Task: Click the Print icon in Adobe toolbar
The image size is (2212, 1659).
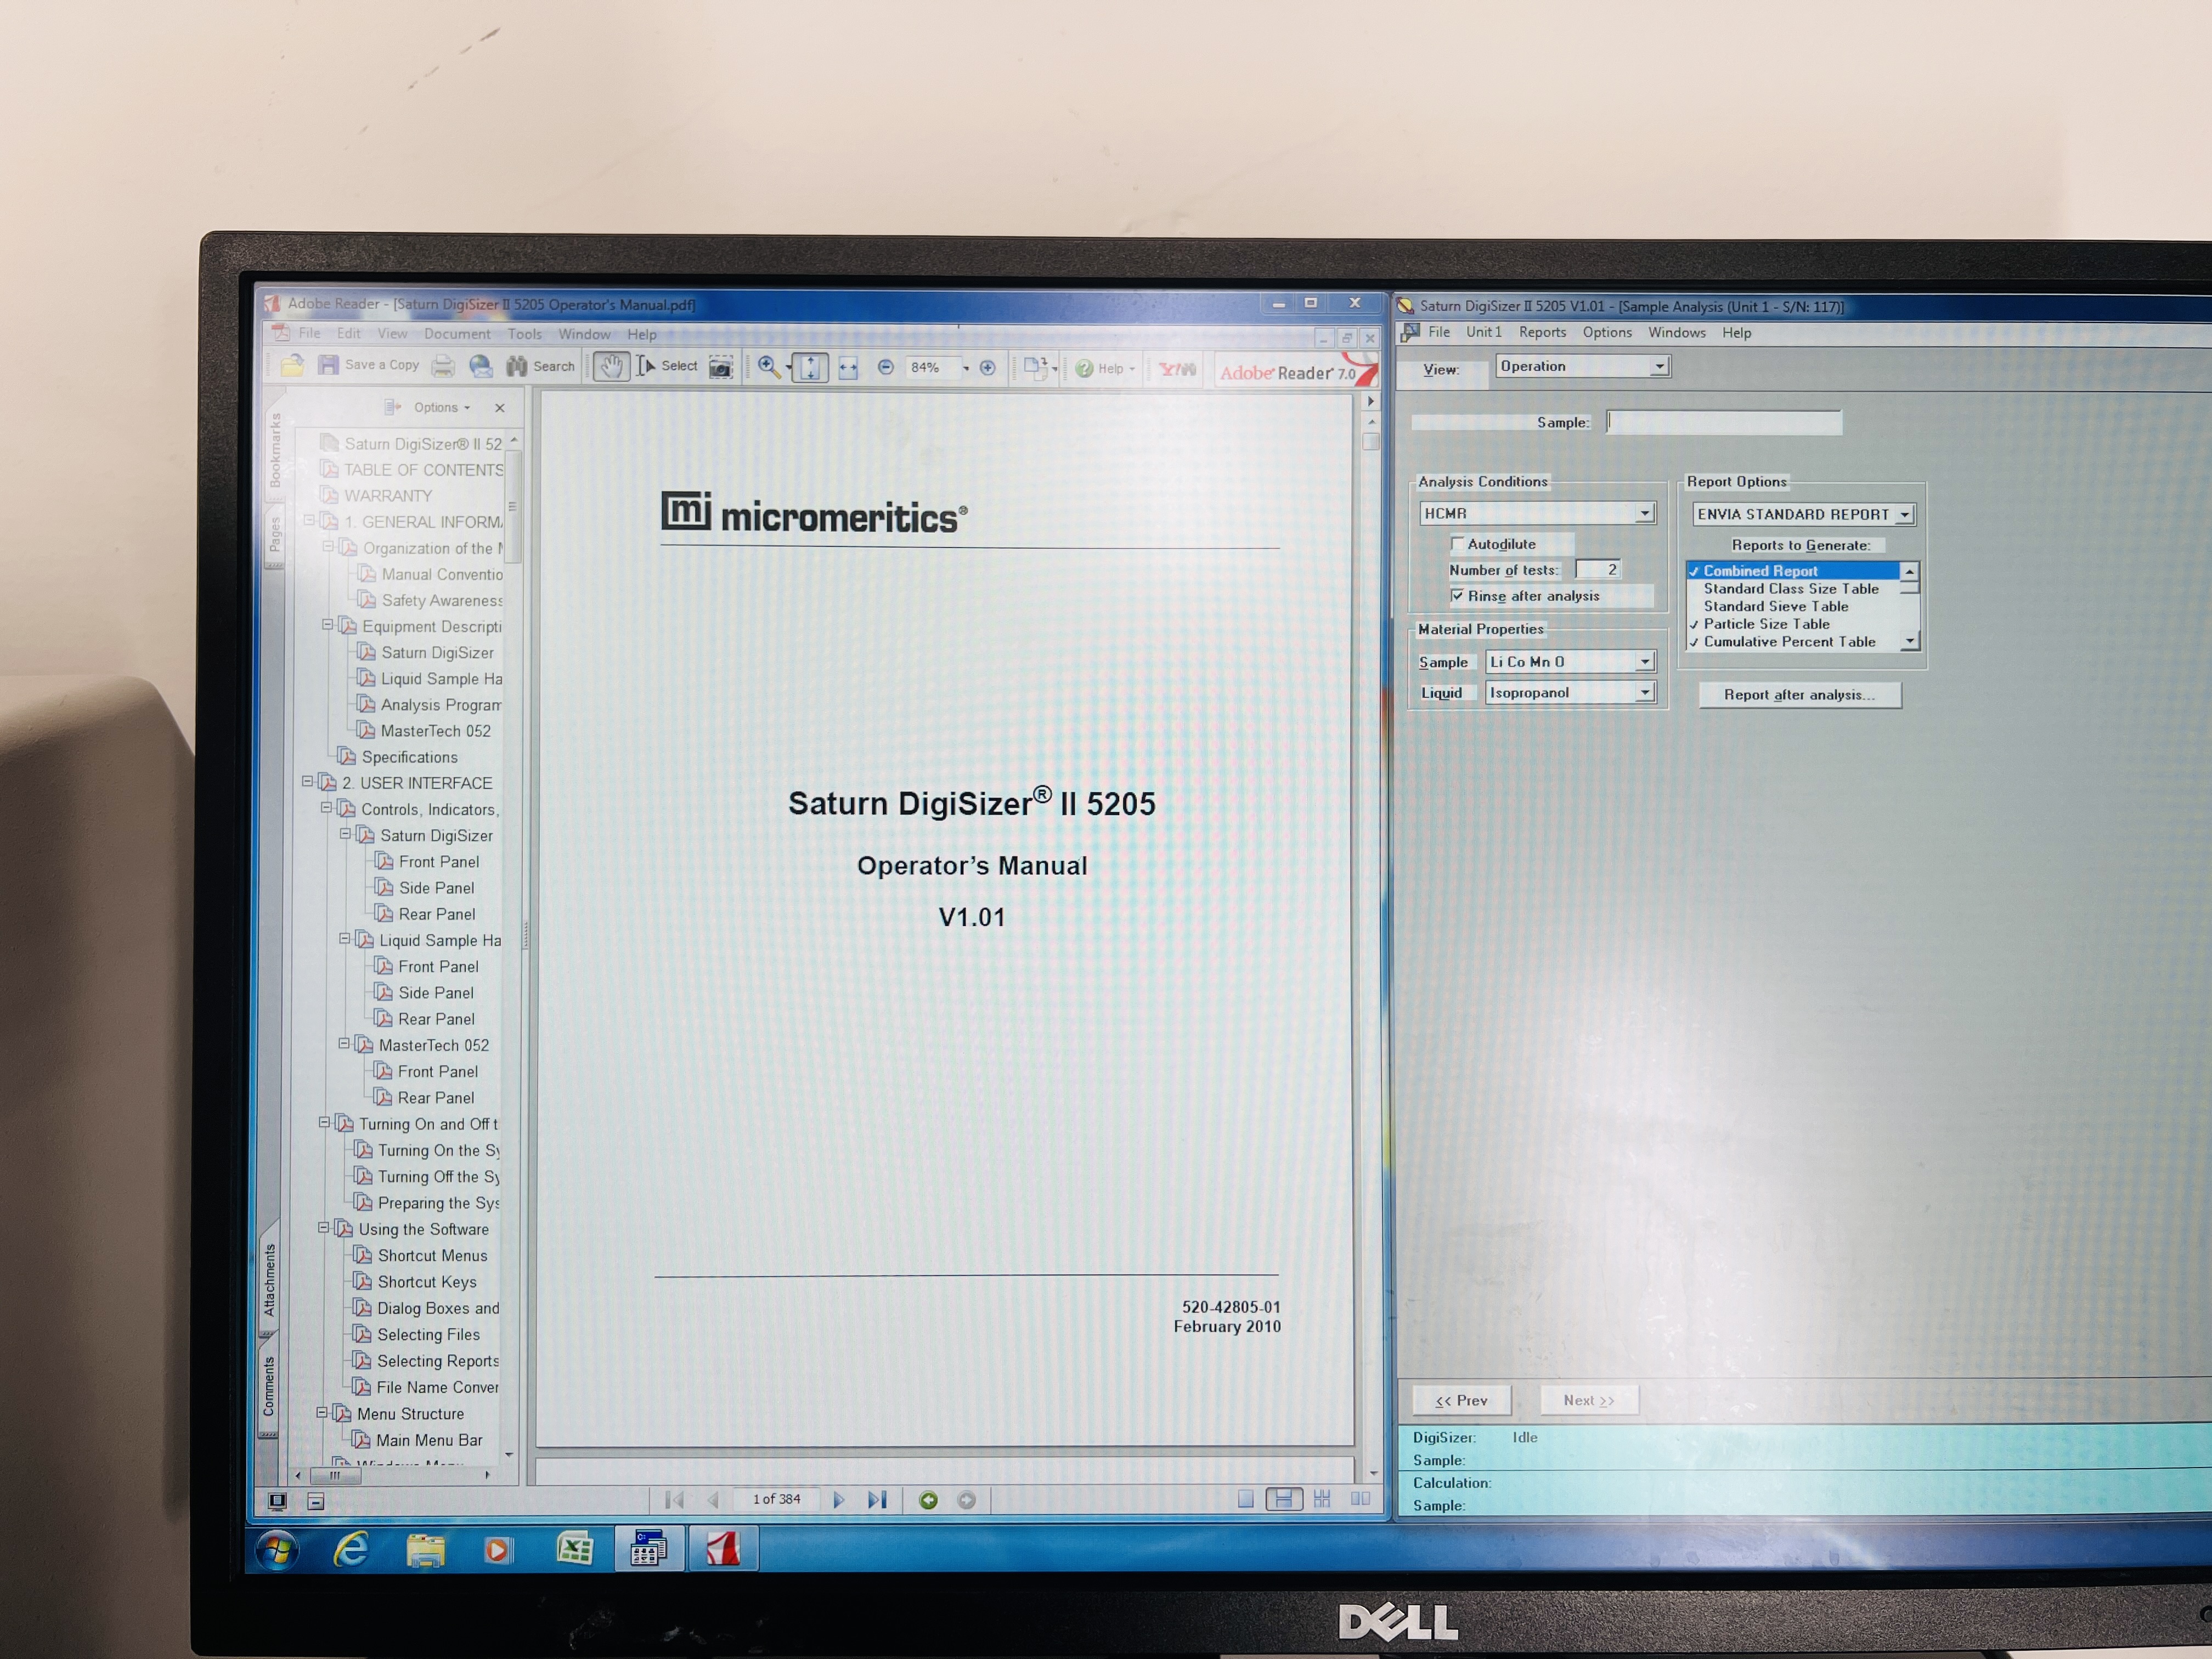Action: tap(444, 367)
